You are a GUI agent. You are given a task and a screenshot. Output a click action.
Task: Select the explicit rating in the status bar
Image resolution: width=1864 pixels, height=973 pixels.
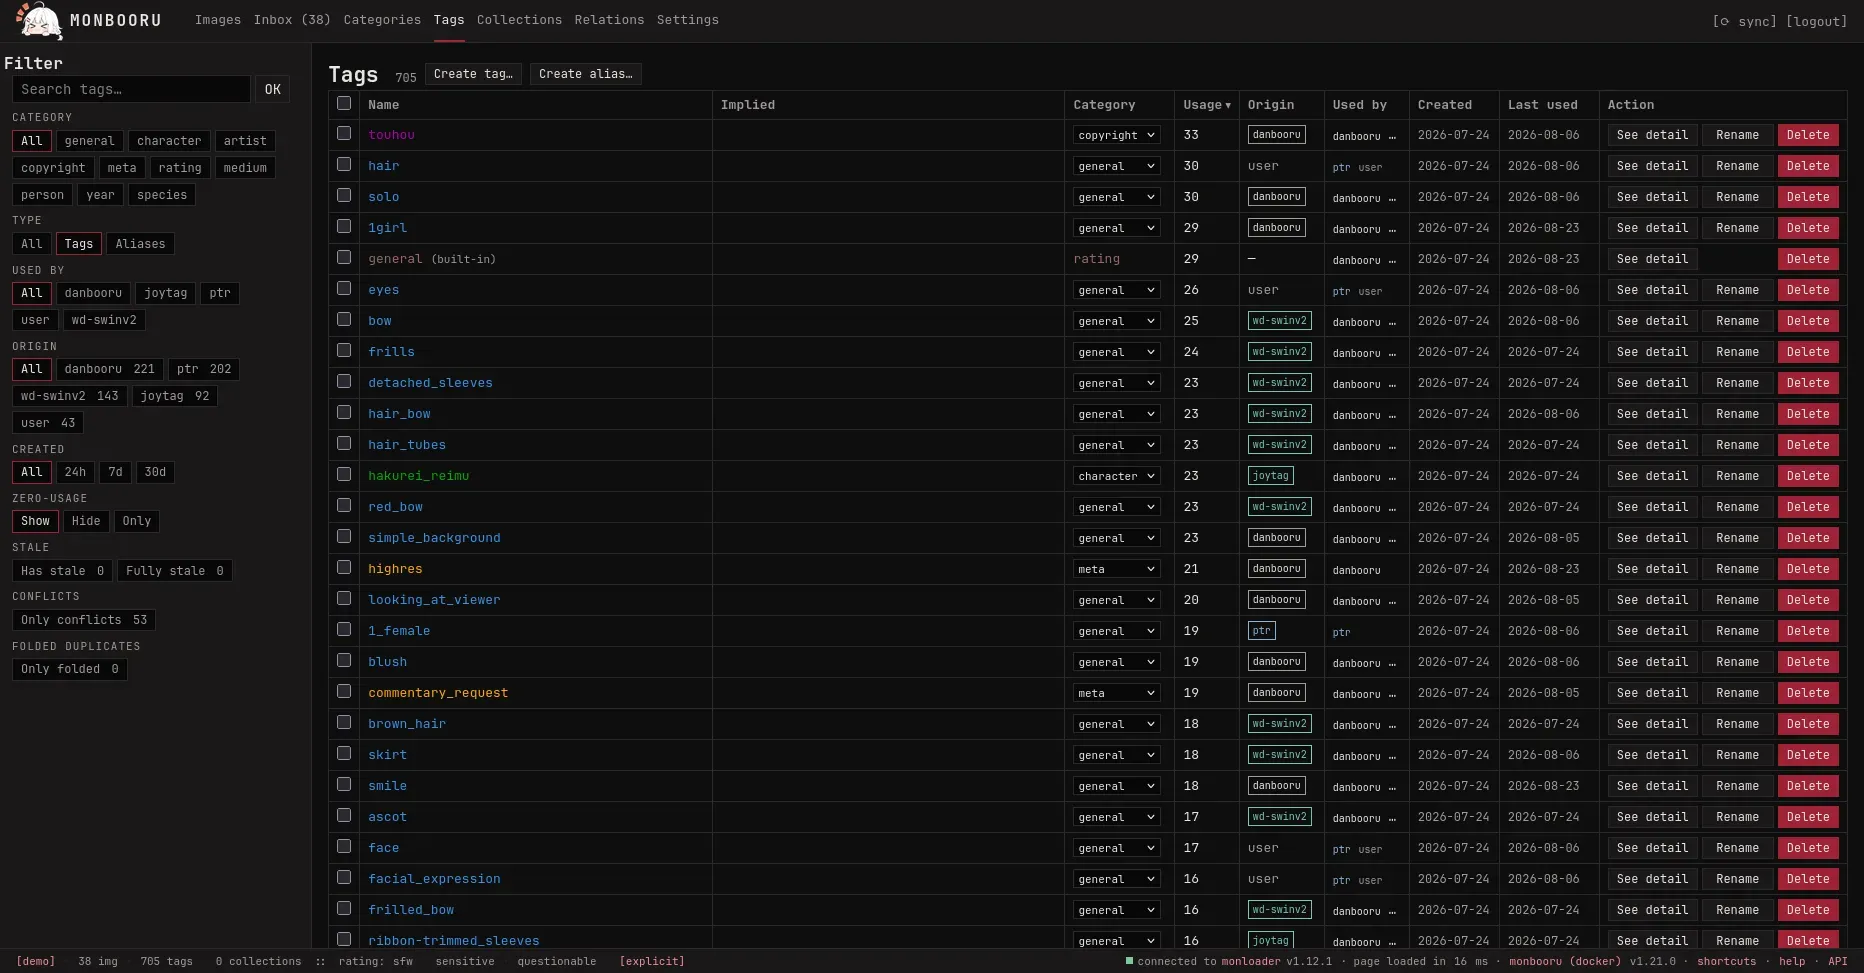click(652, 961)
